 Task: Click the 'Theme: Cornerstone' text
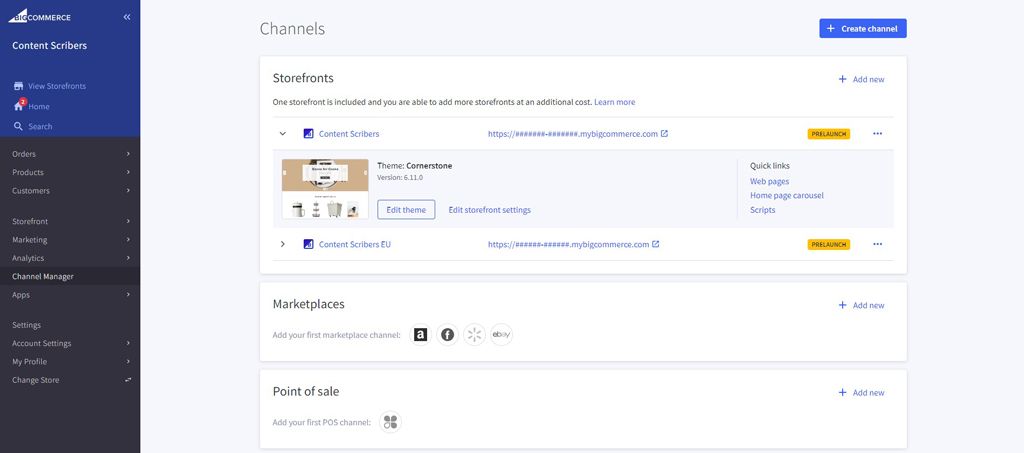coord(415,166)
